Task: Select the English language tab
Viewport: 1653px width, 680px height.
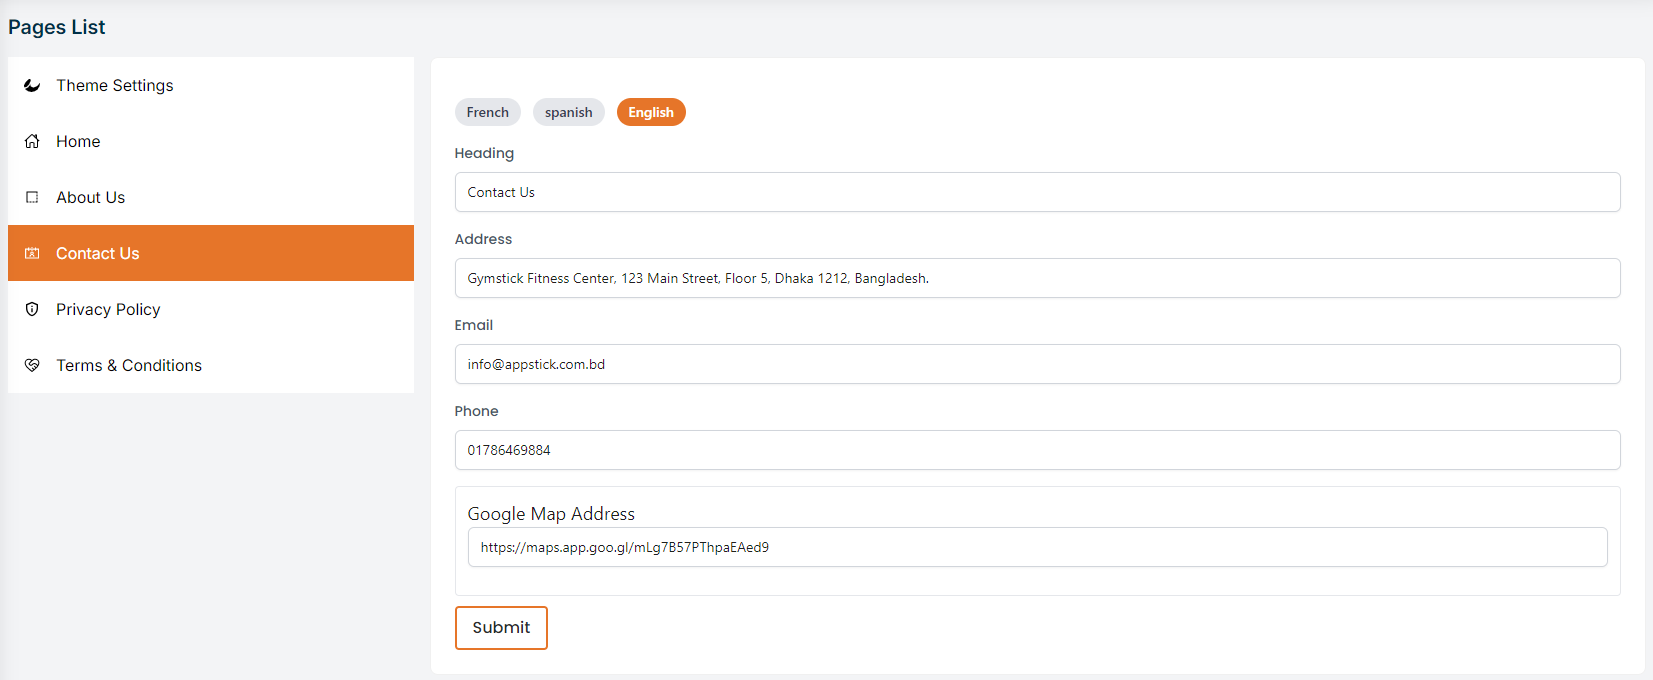Action: click(x=650, y=112)
